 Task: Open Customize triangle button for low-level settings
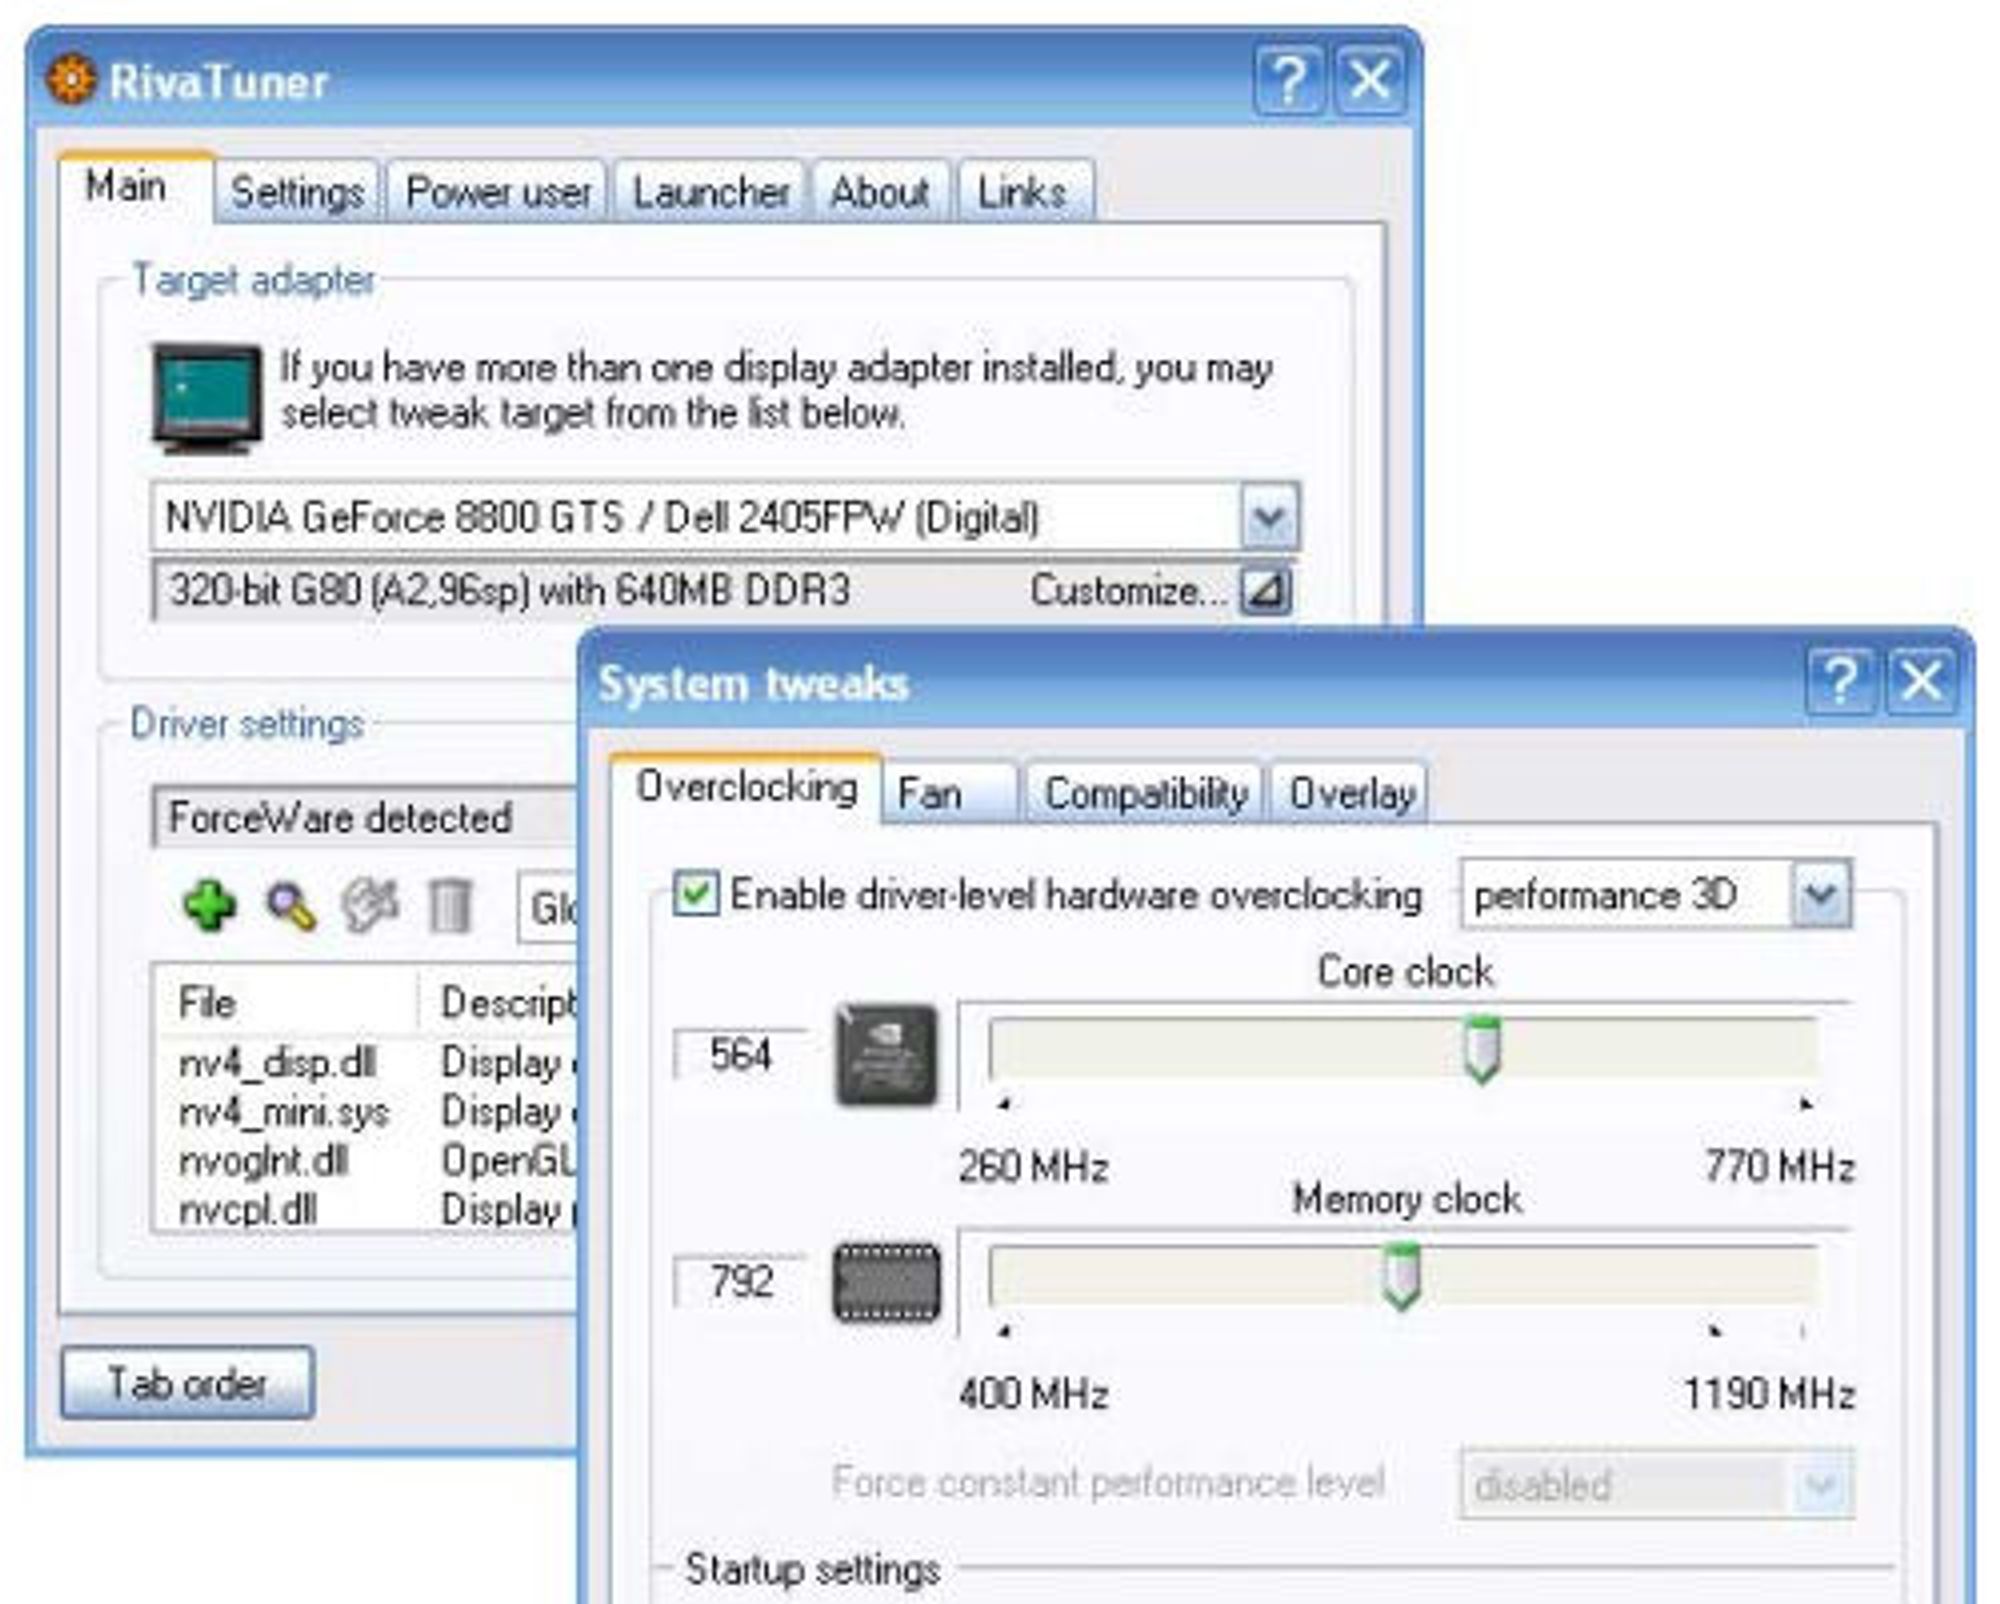click(1266, 591)
